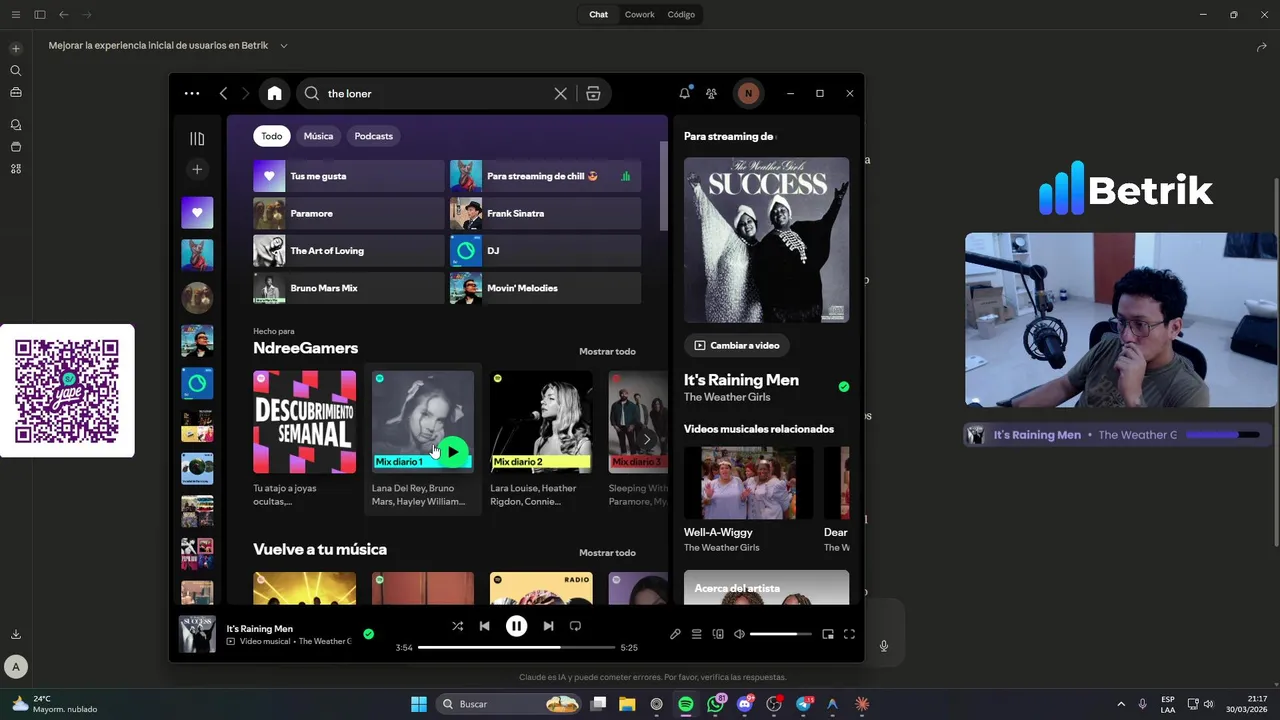This screenshot has width=1280, height=720.
Task: Open Well-A-Wiggy related video
Action: pos(750,500)
